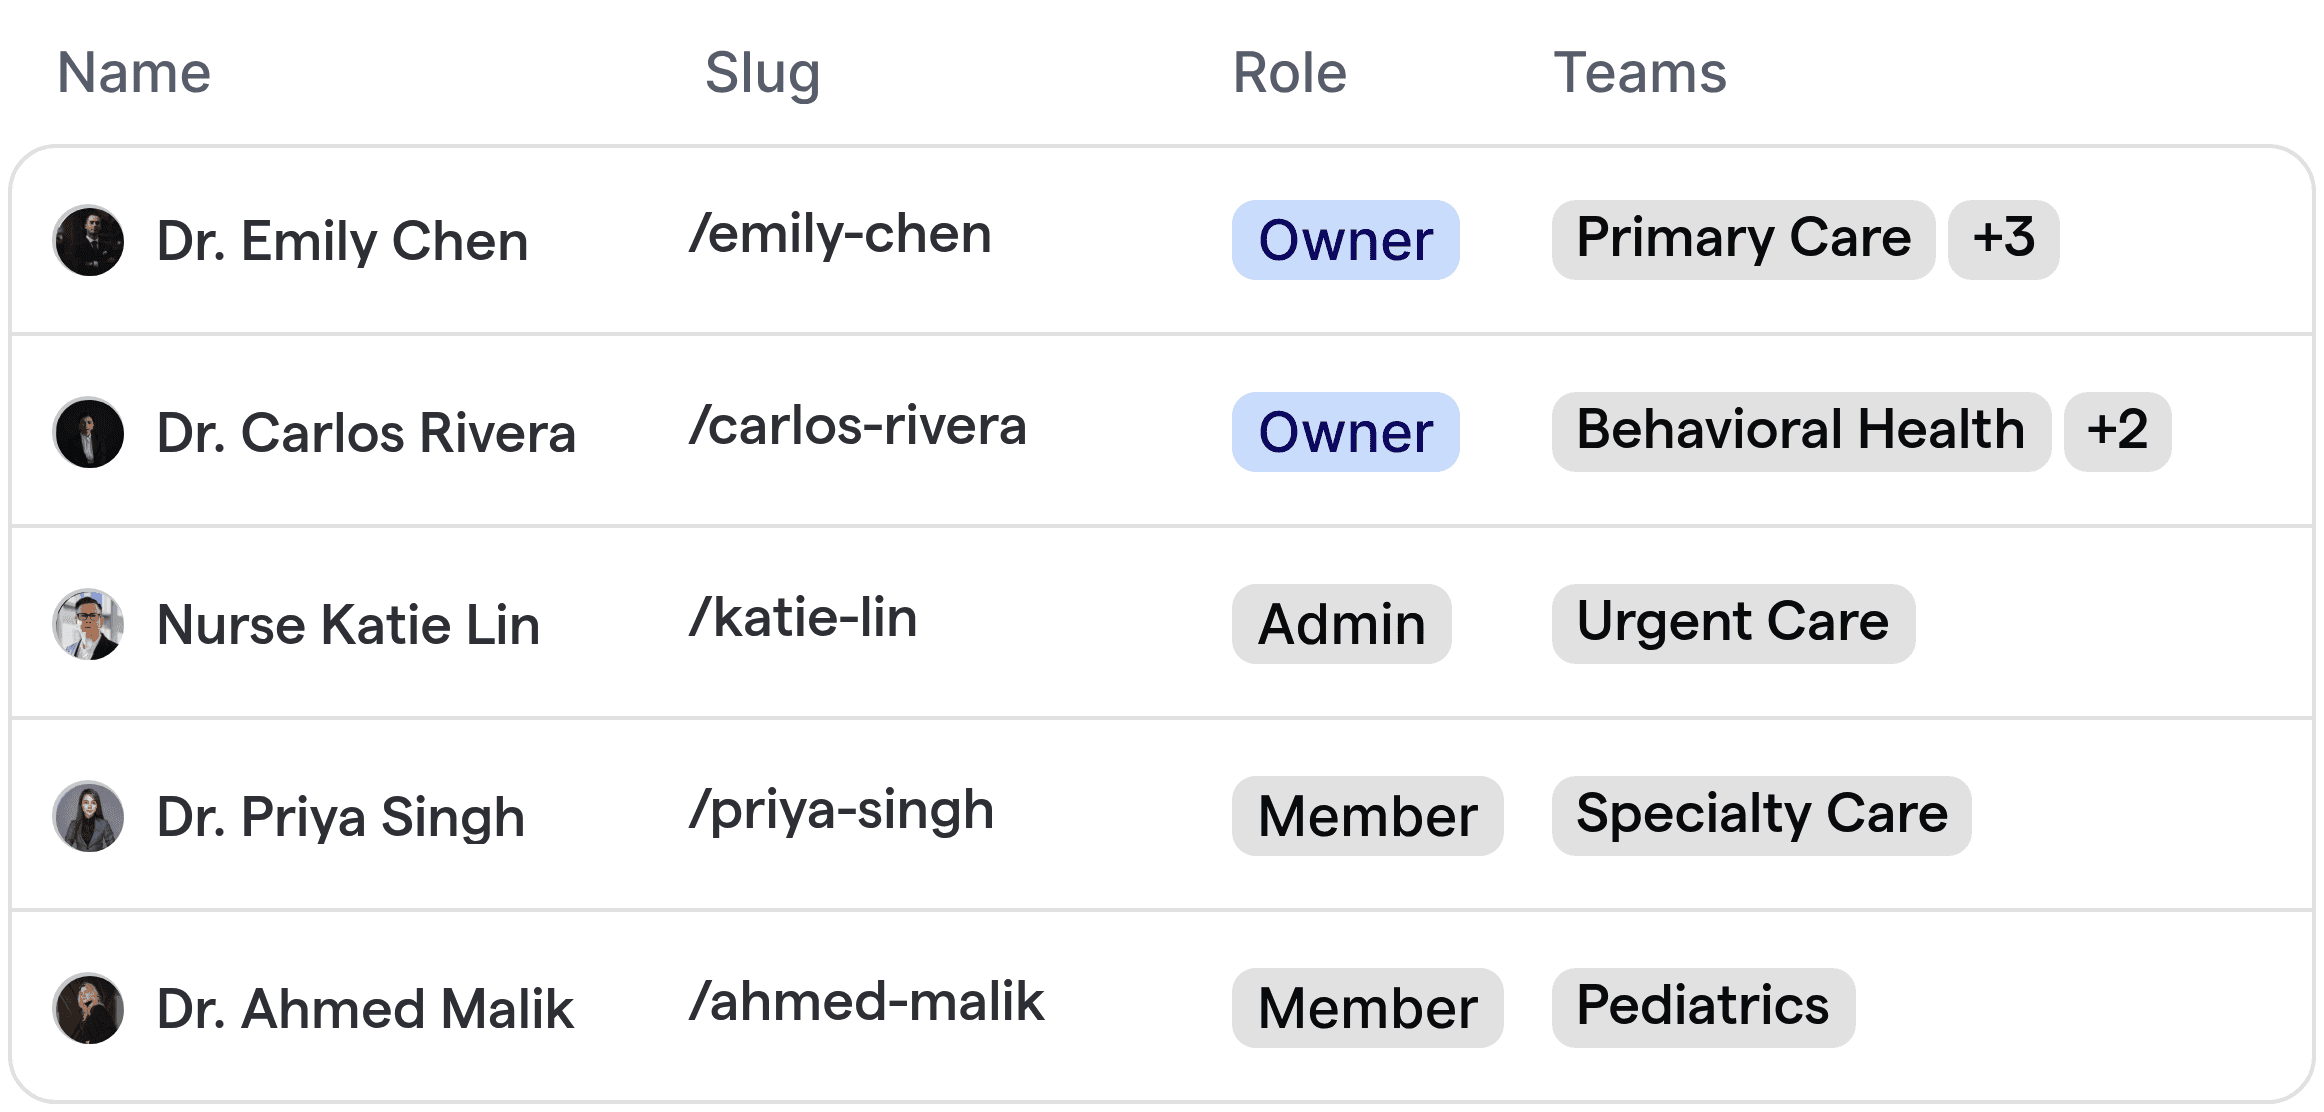Open the /ahmed-malik slug link

click(866, 1002)
